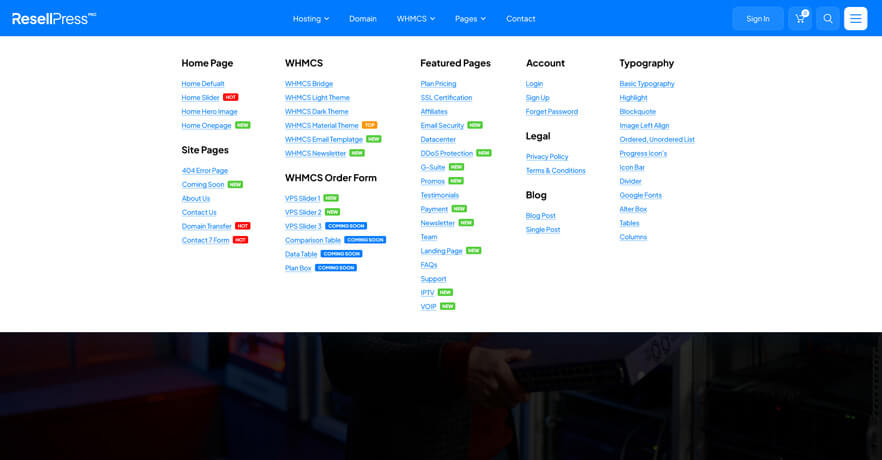The height and width of the screenshot is (460, 882).
Task: Open Alter Box link
Action: (x=633, y=209)
